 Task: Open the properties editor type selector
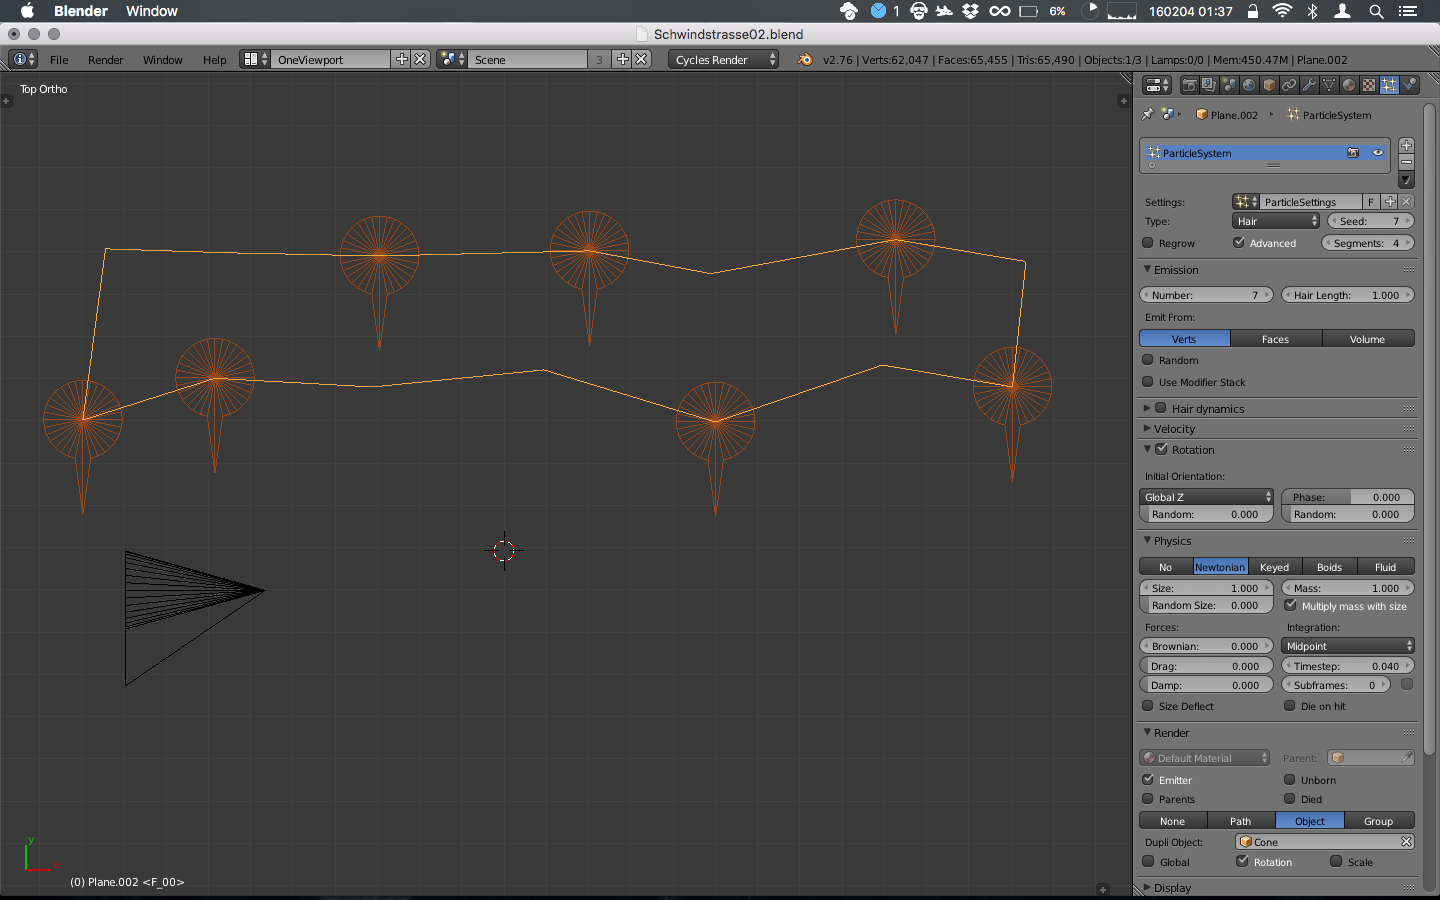tap(1157, 85)
